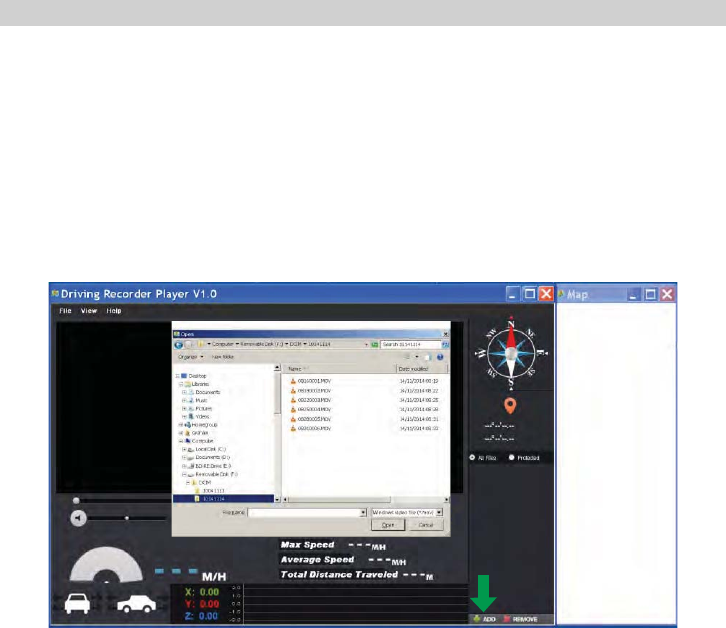Viewport: 726px width, 628px height.
Task: Click the blue help icon in Open dialog
Action: coord(440,357)
